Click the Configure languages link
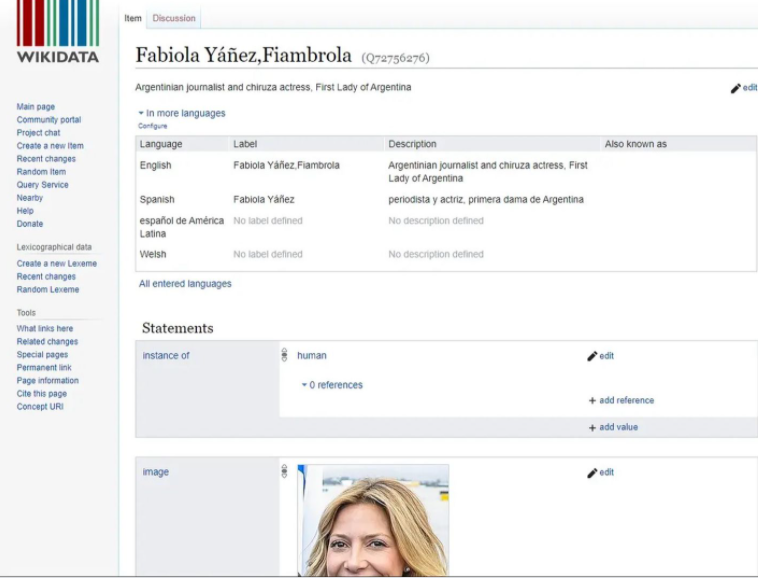The image size is (758, 580). [x=152, y=126]
